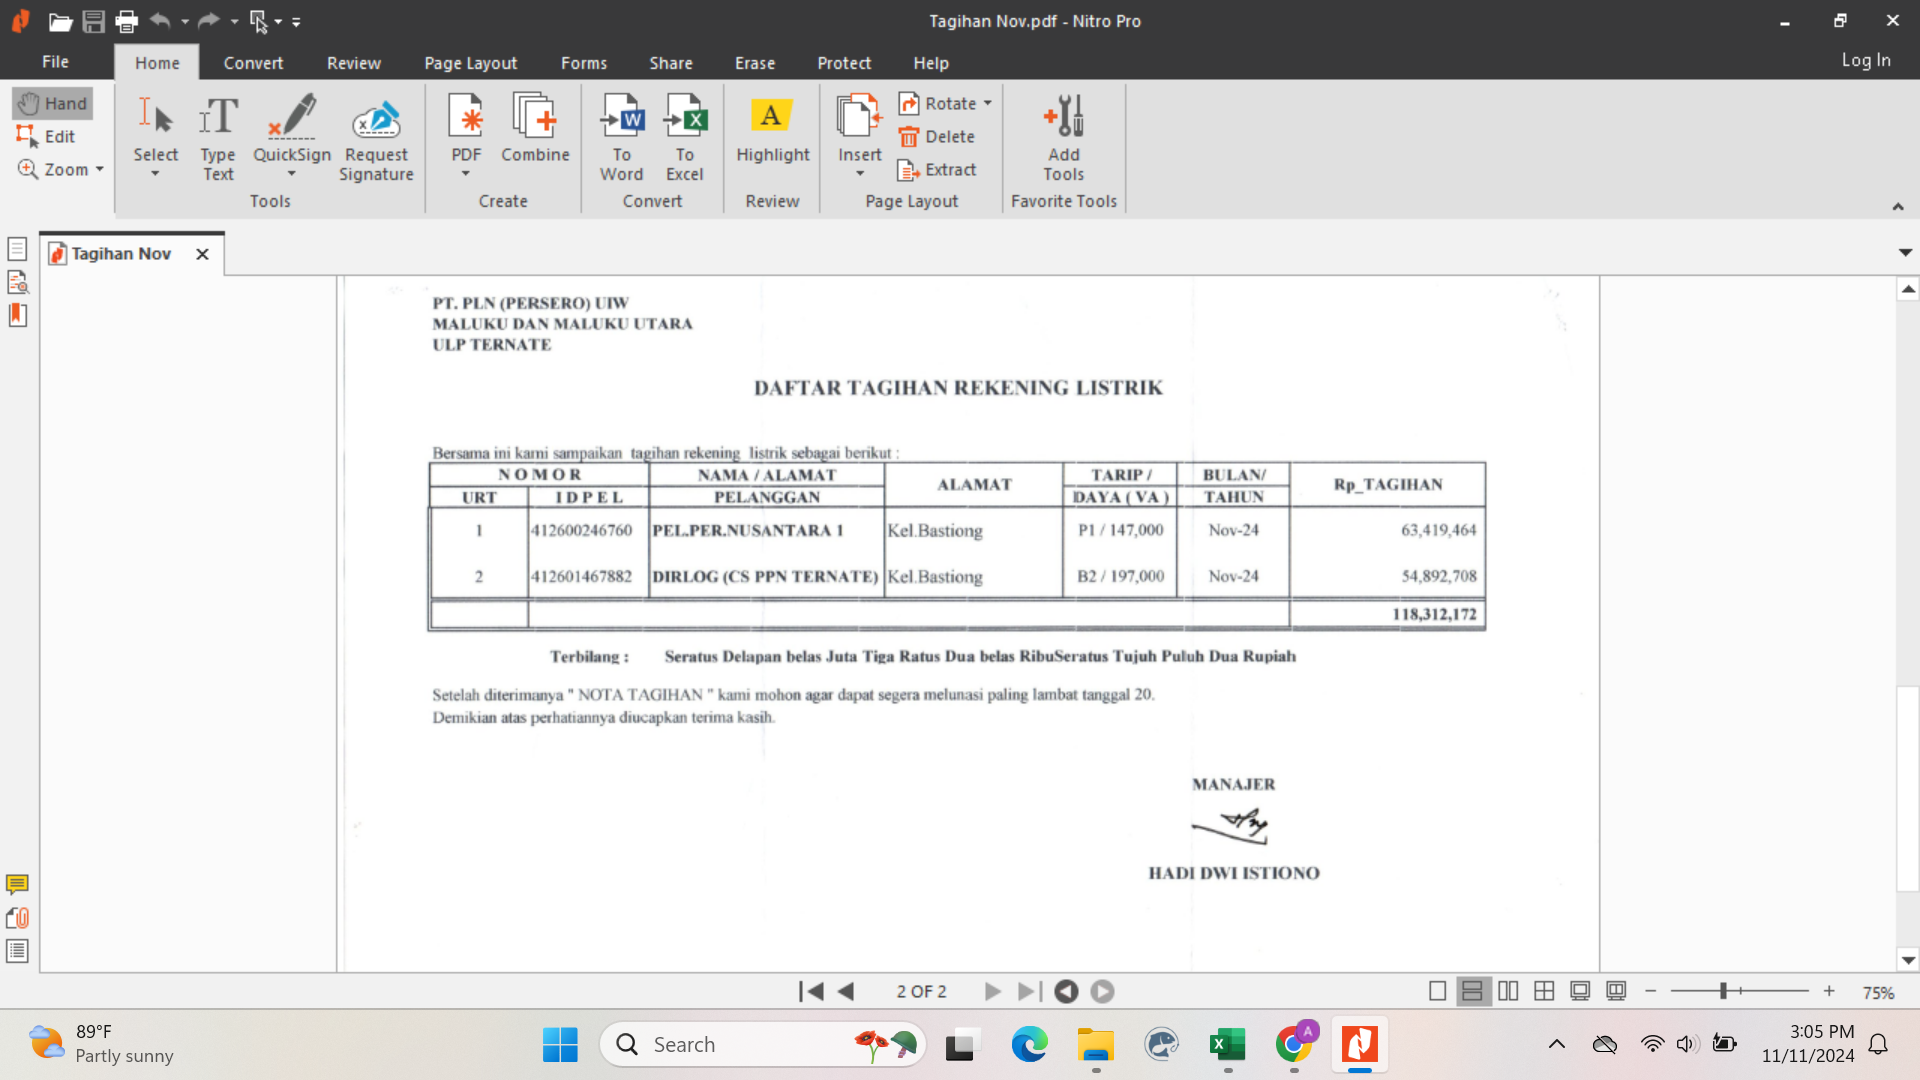Click the Previous View round button
Viewport: 1920px width, 1080px height.
1066,991
